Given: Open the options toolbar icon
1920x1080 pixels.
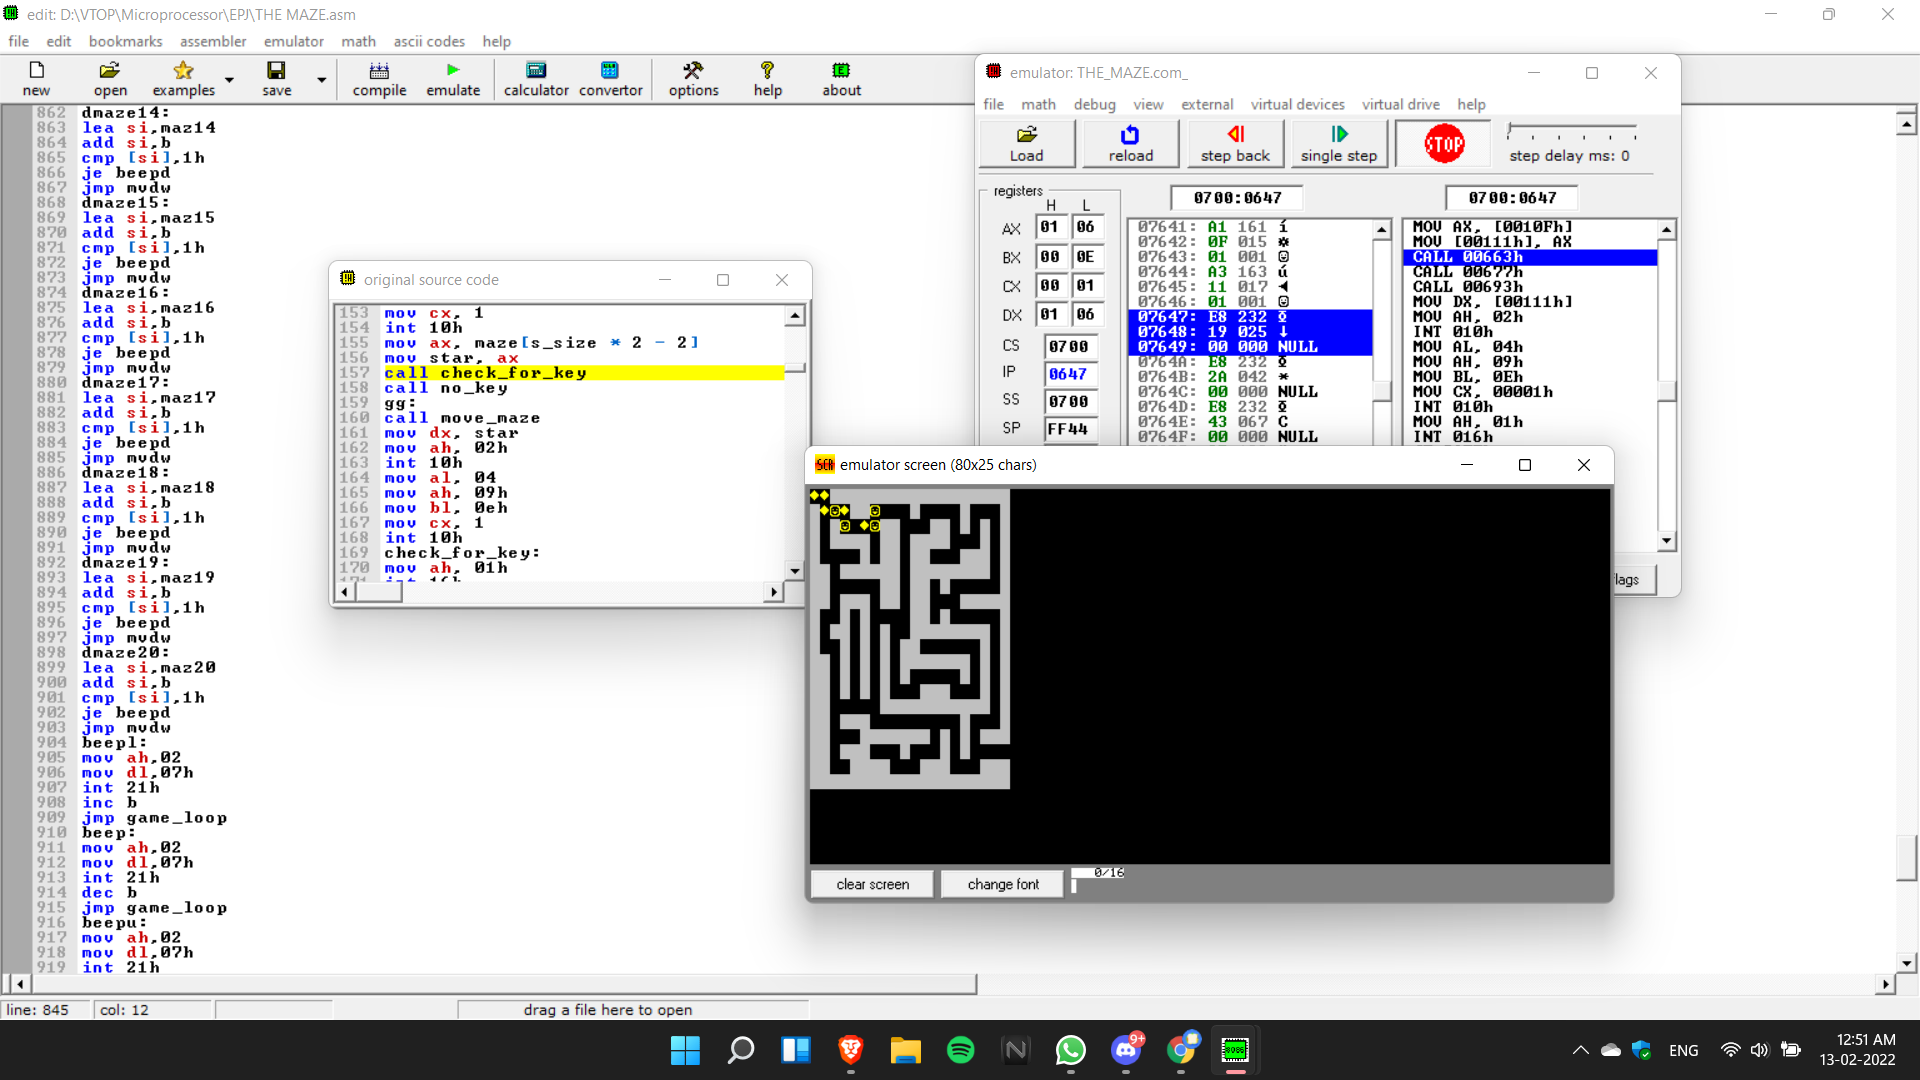Looking at the screenshot, I should click(x=693, y=79).
